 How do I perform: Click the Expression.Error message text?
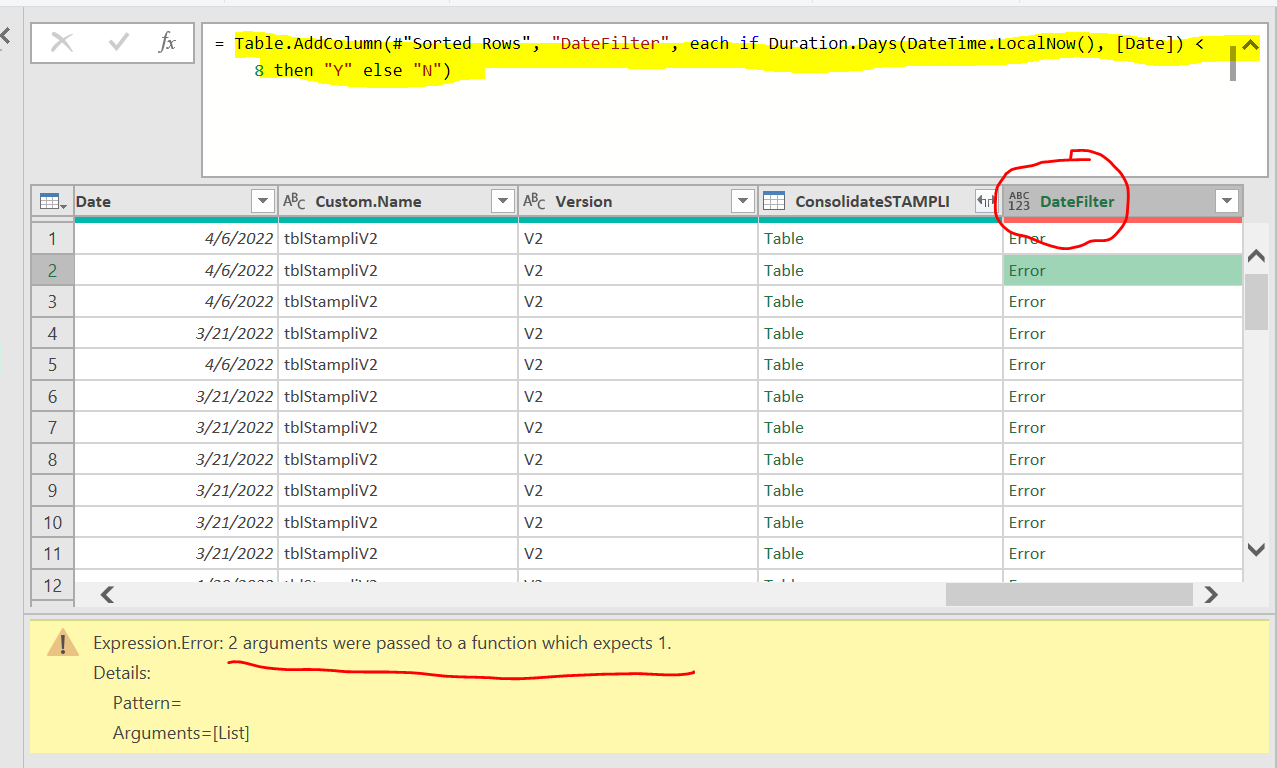pos(382,643)
